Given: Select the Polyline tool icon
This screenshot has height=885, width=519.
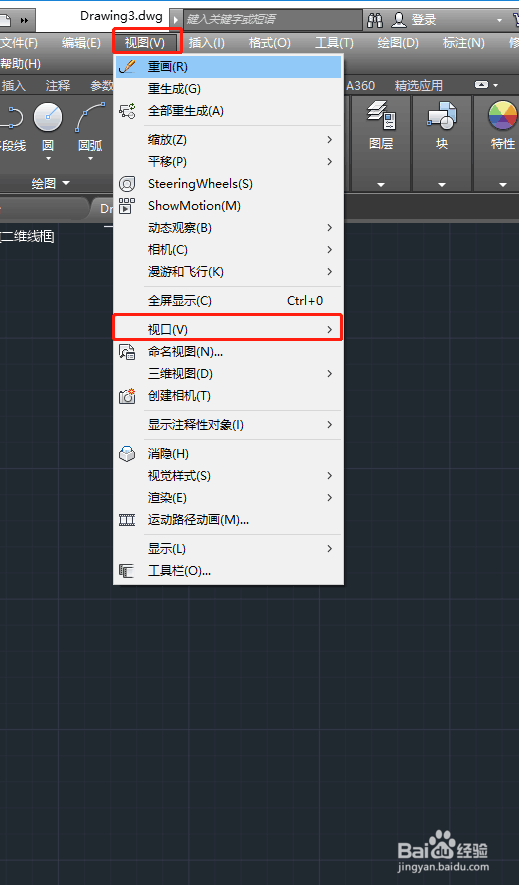Looking at the screenshot, I should 11,117.
